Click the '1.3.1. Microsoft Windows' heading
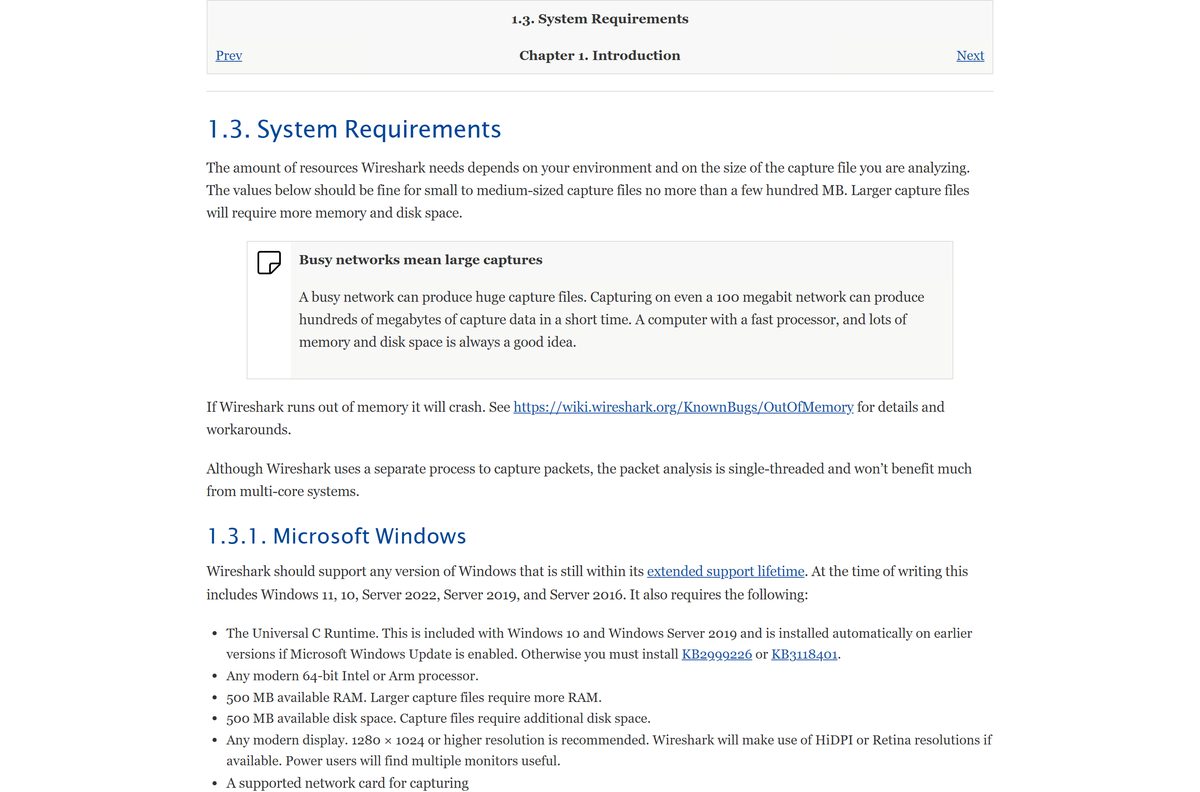 point(337,536)
